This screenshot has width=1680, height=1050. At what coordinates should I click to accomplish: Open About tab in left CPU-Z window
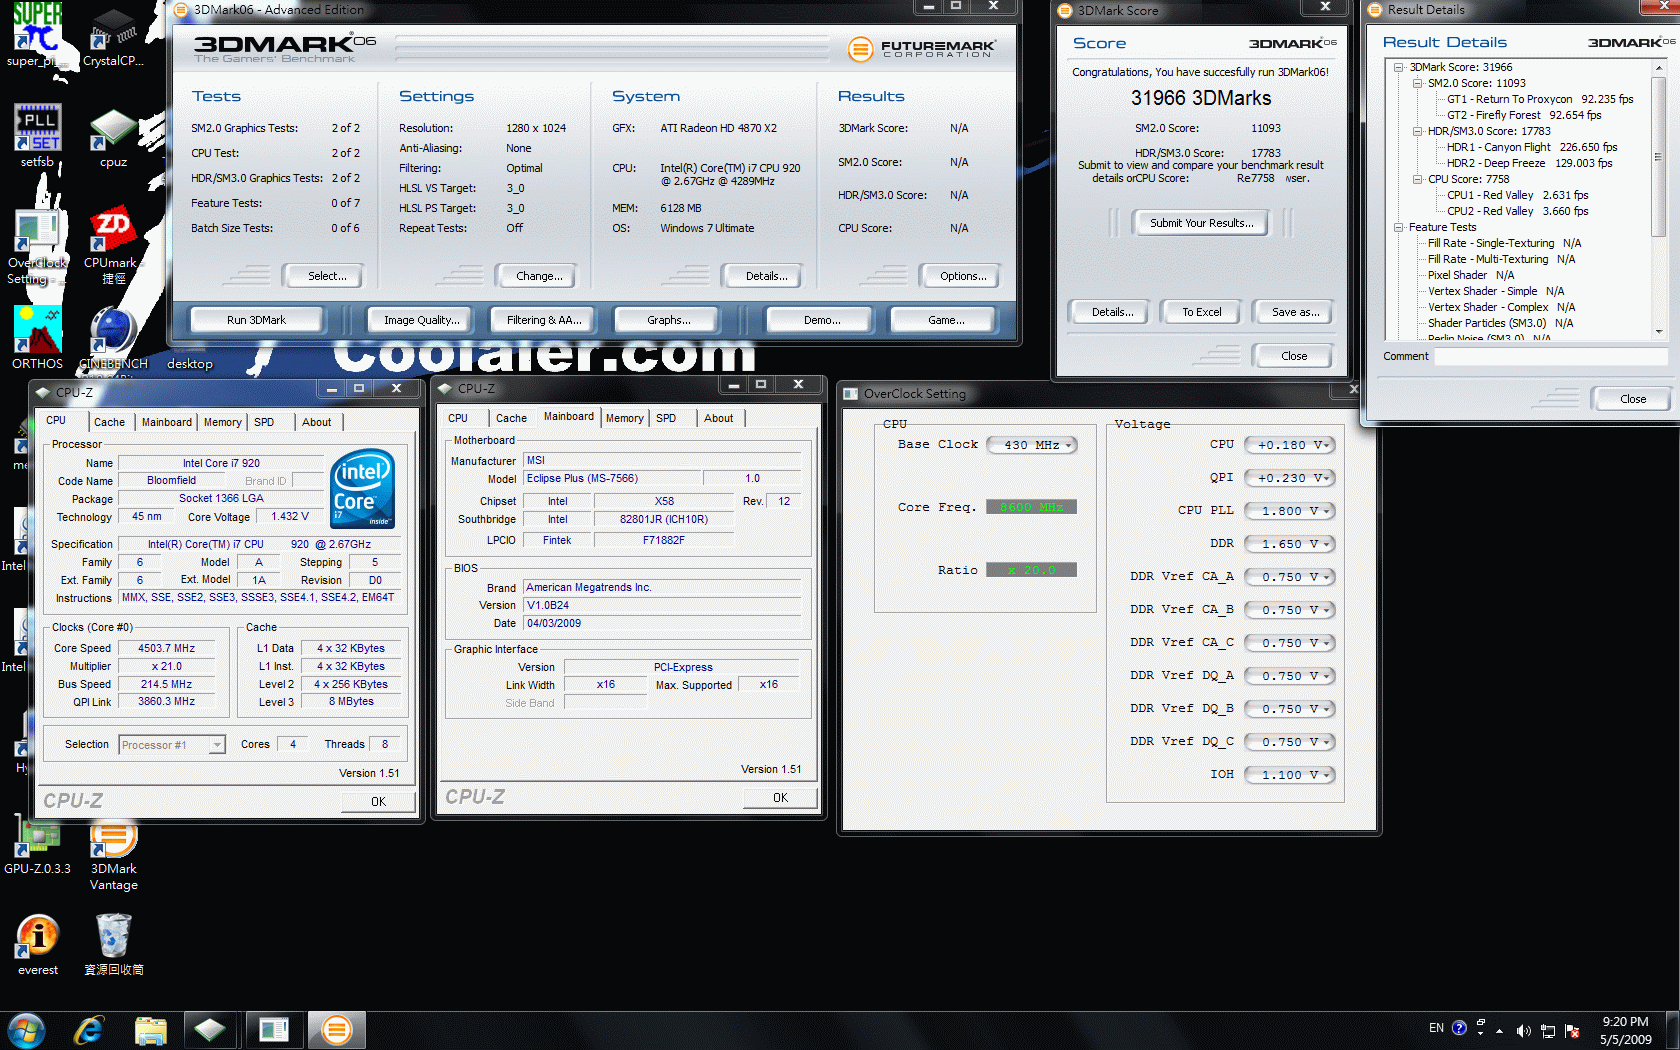click(316, 422)
